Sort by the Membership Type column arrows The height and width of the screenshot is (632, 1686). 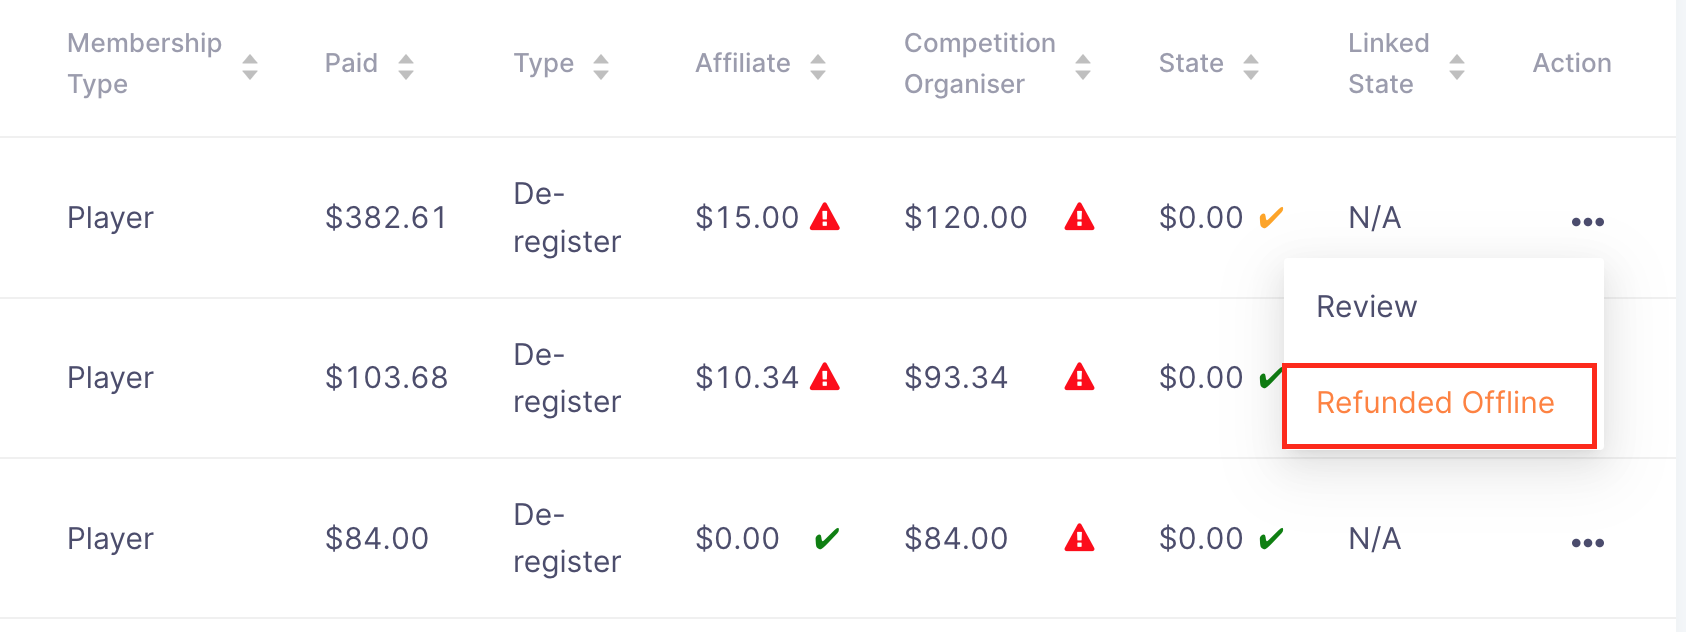click(x=250, y=67)
